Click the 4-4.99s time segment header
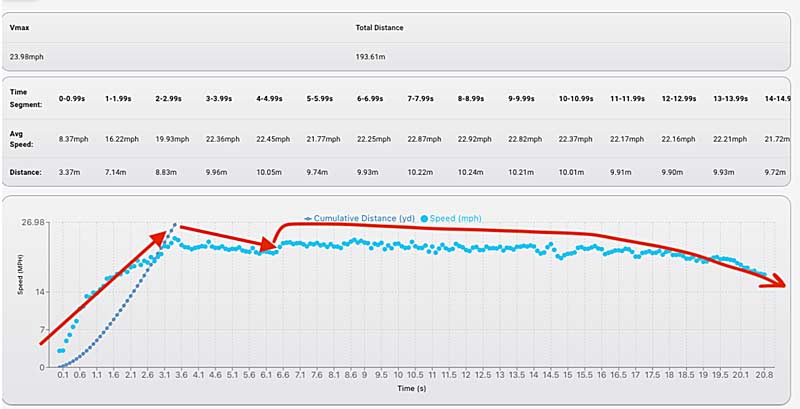Viewport: 800px width, 409px height. coord(269,98)
